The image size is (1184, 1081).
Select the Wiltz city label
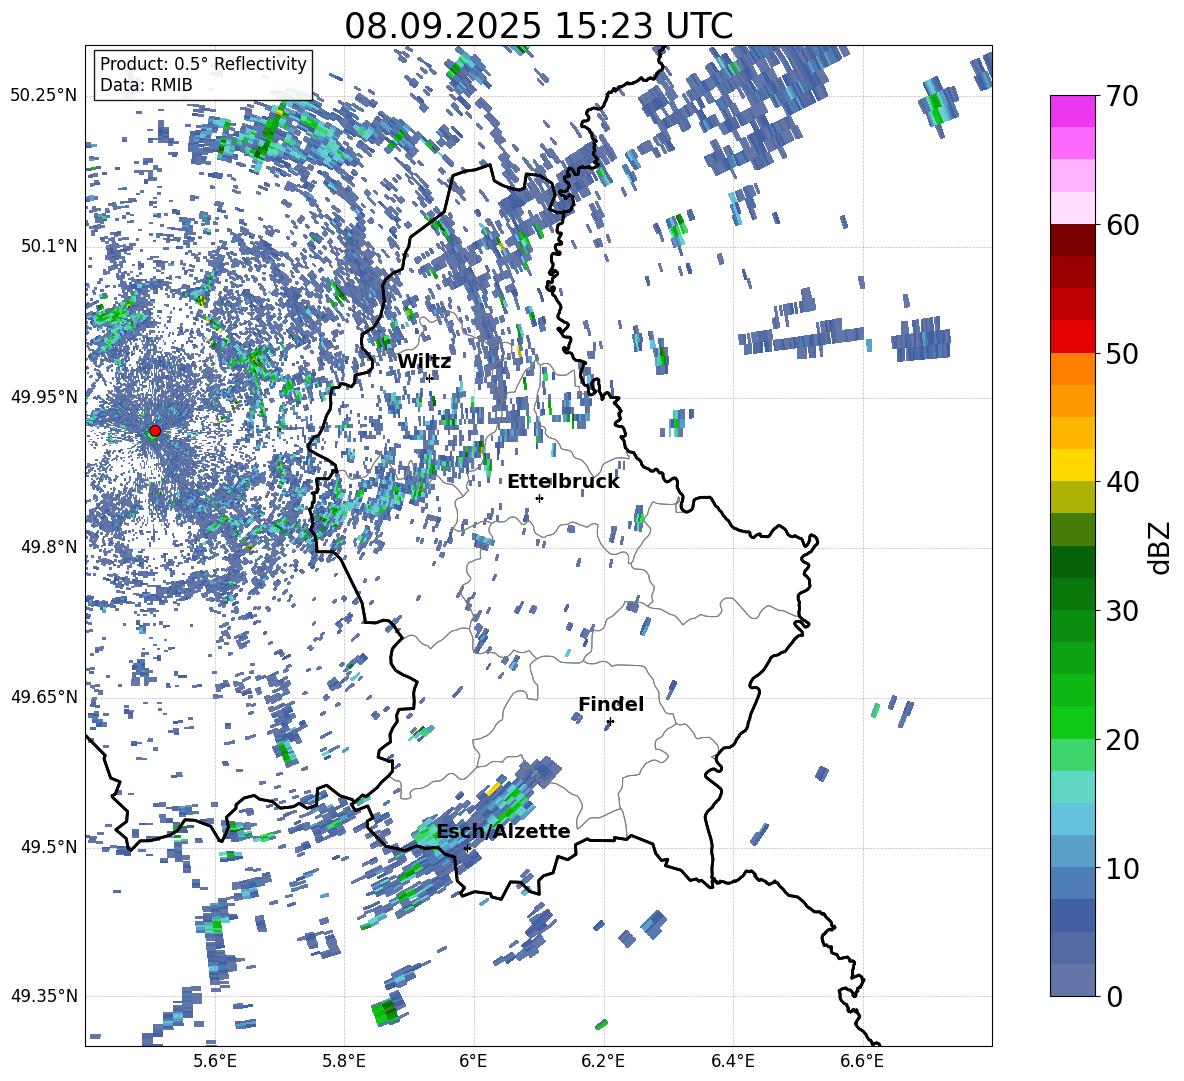[x=424, y=362]
